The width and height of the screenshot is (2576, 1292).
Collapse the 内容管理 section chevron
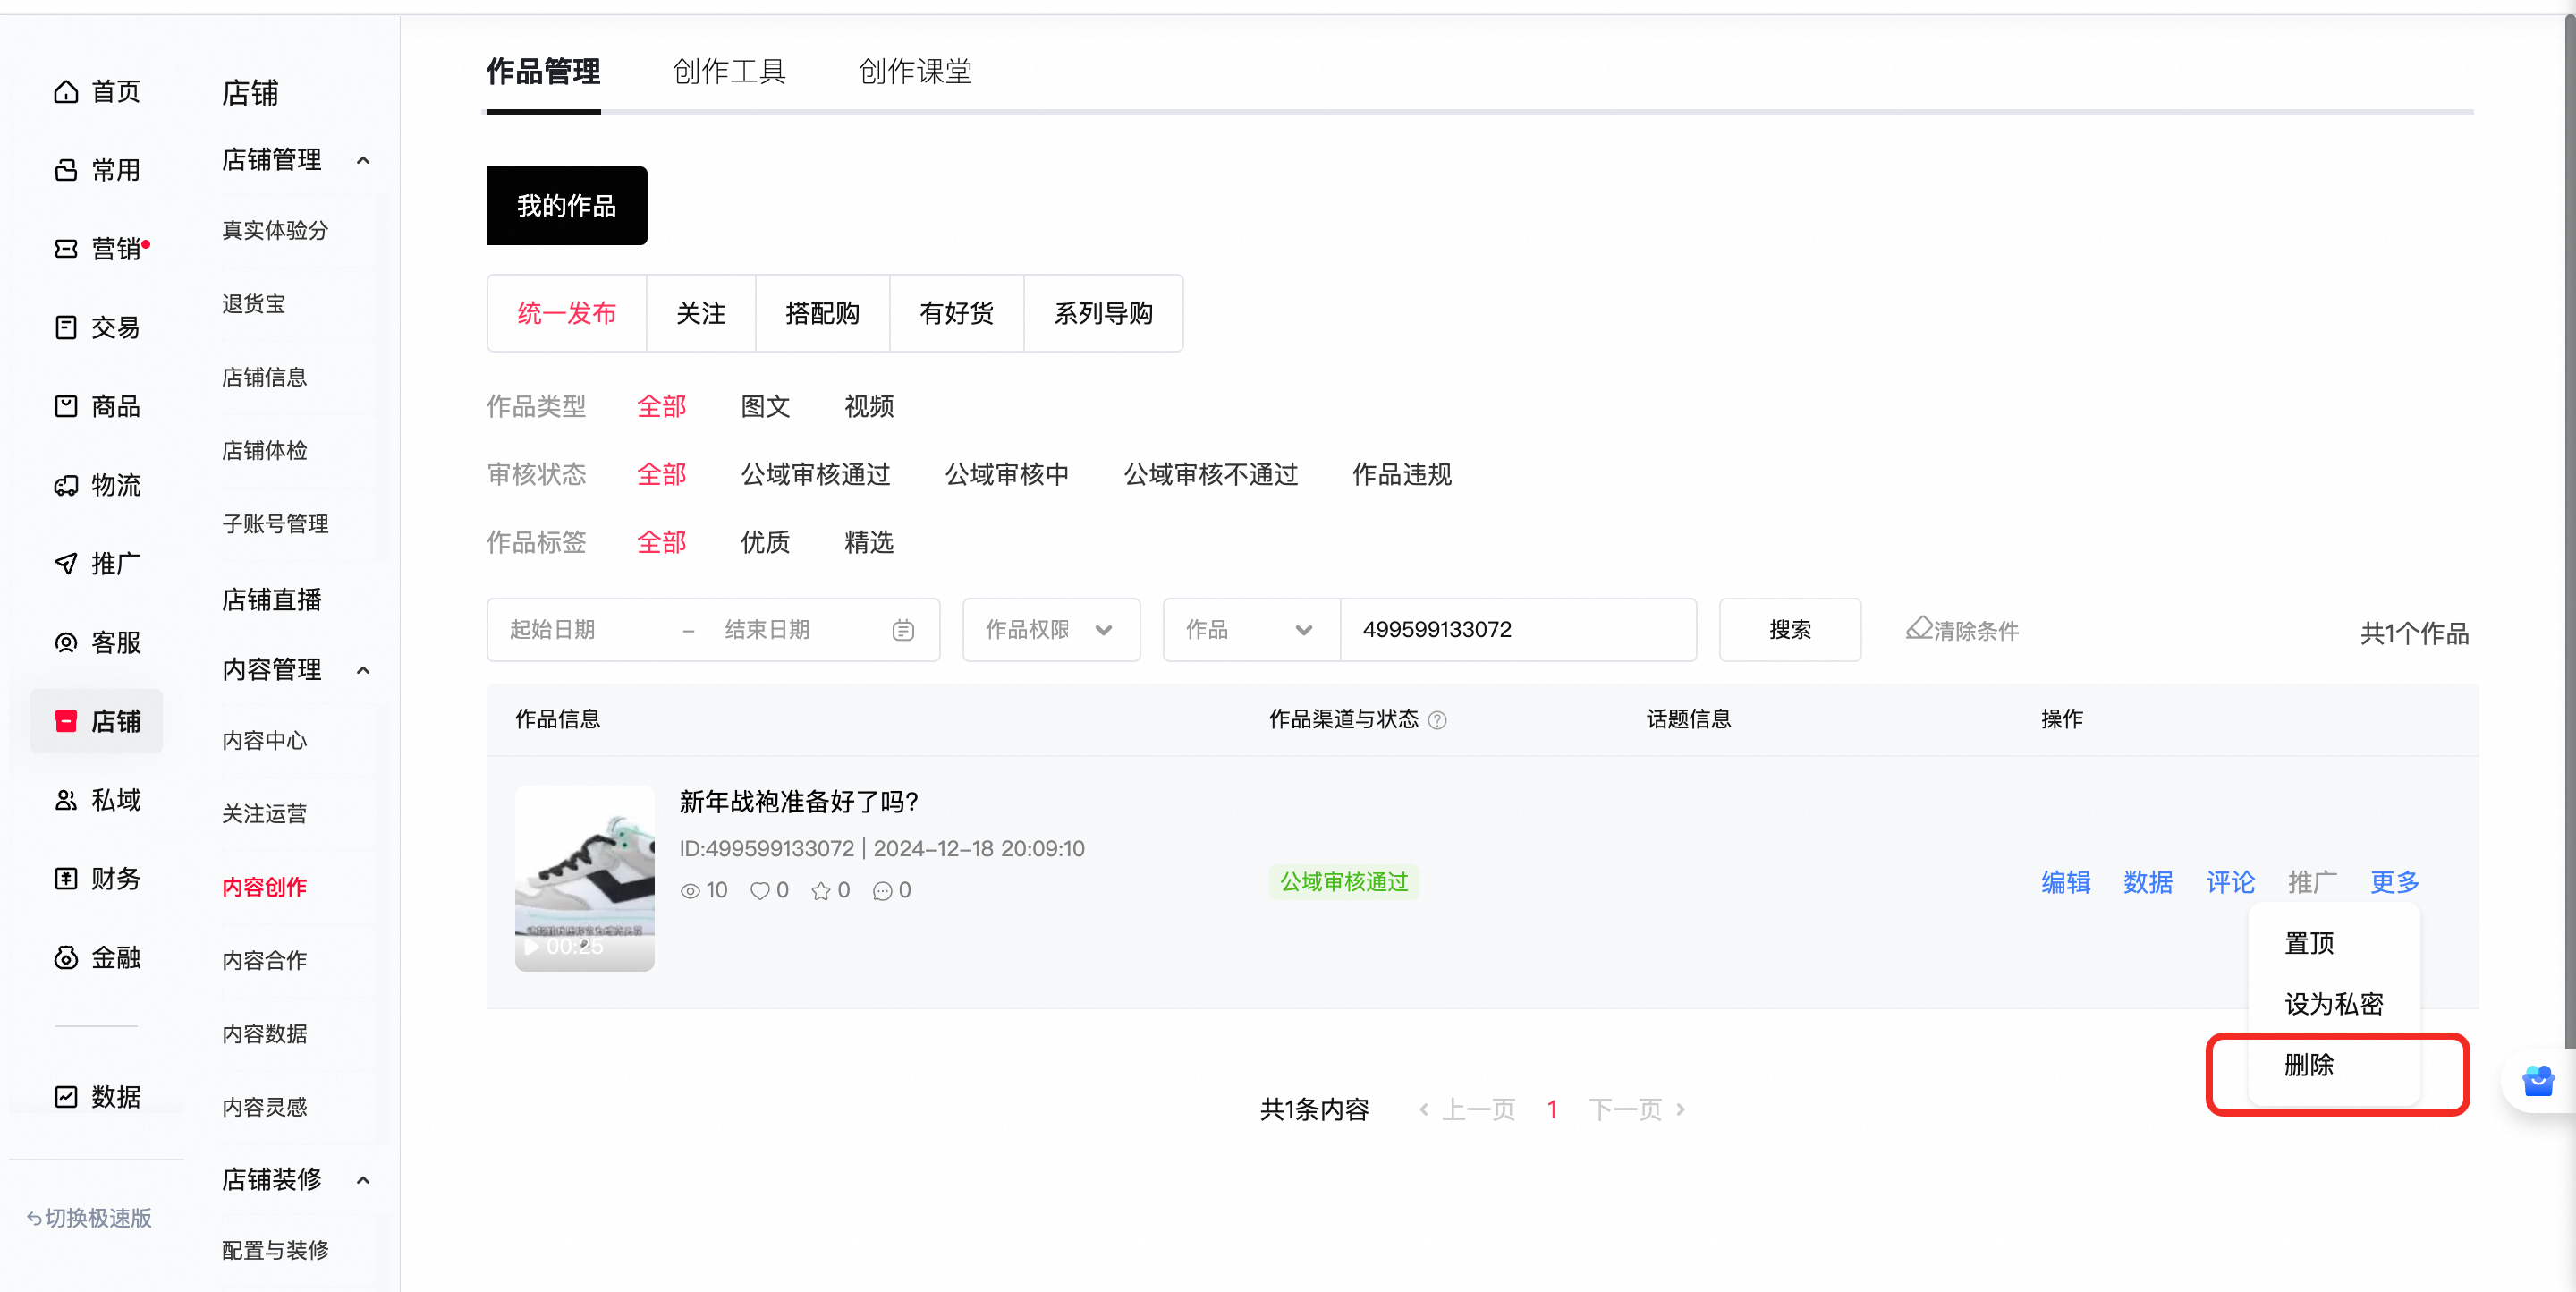[363, 670]
